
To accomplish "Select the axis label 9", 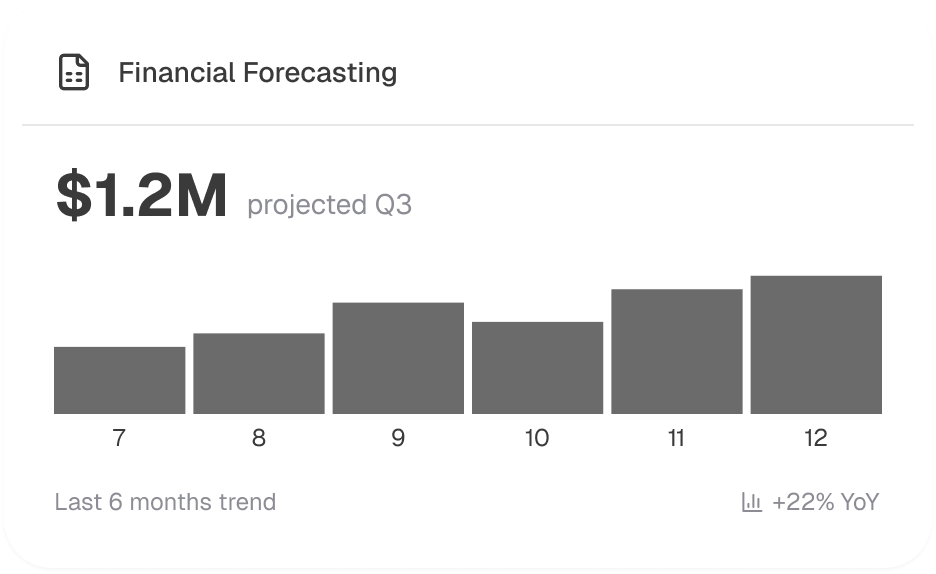I will click(398, 438).
